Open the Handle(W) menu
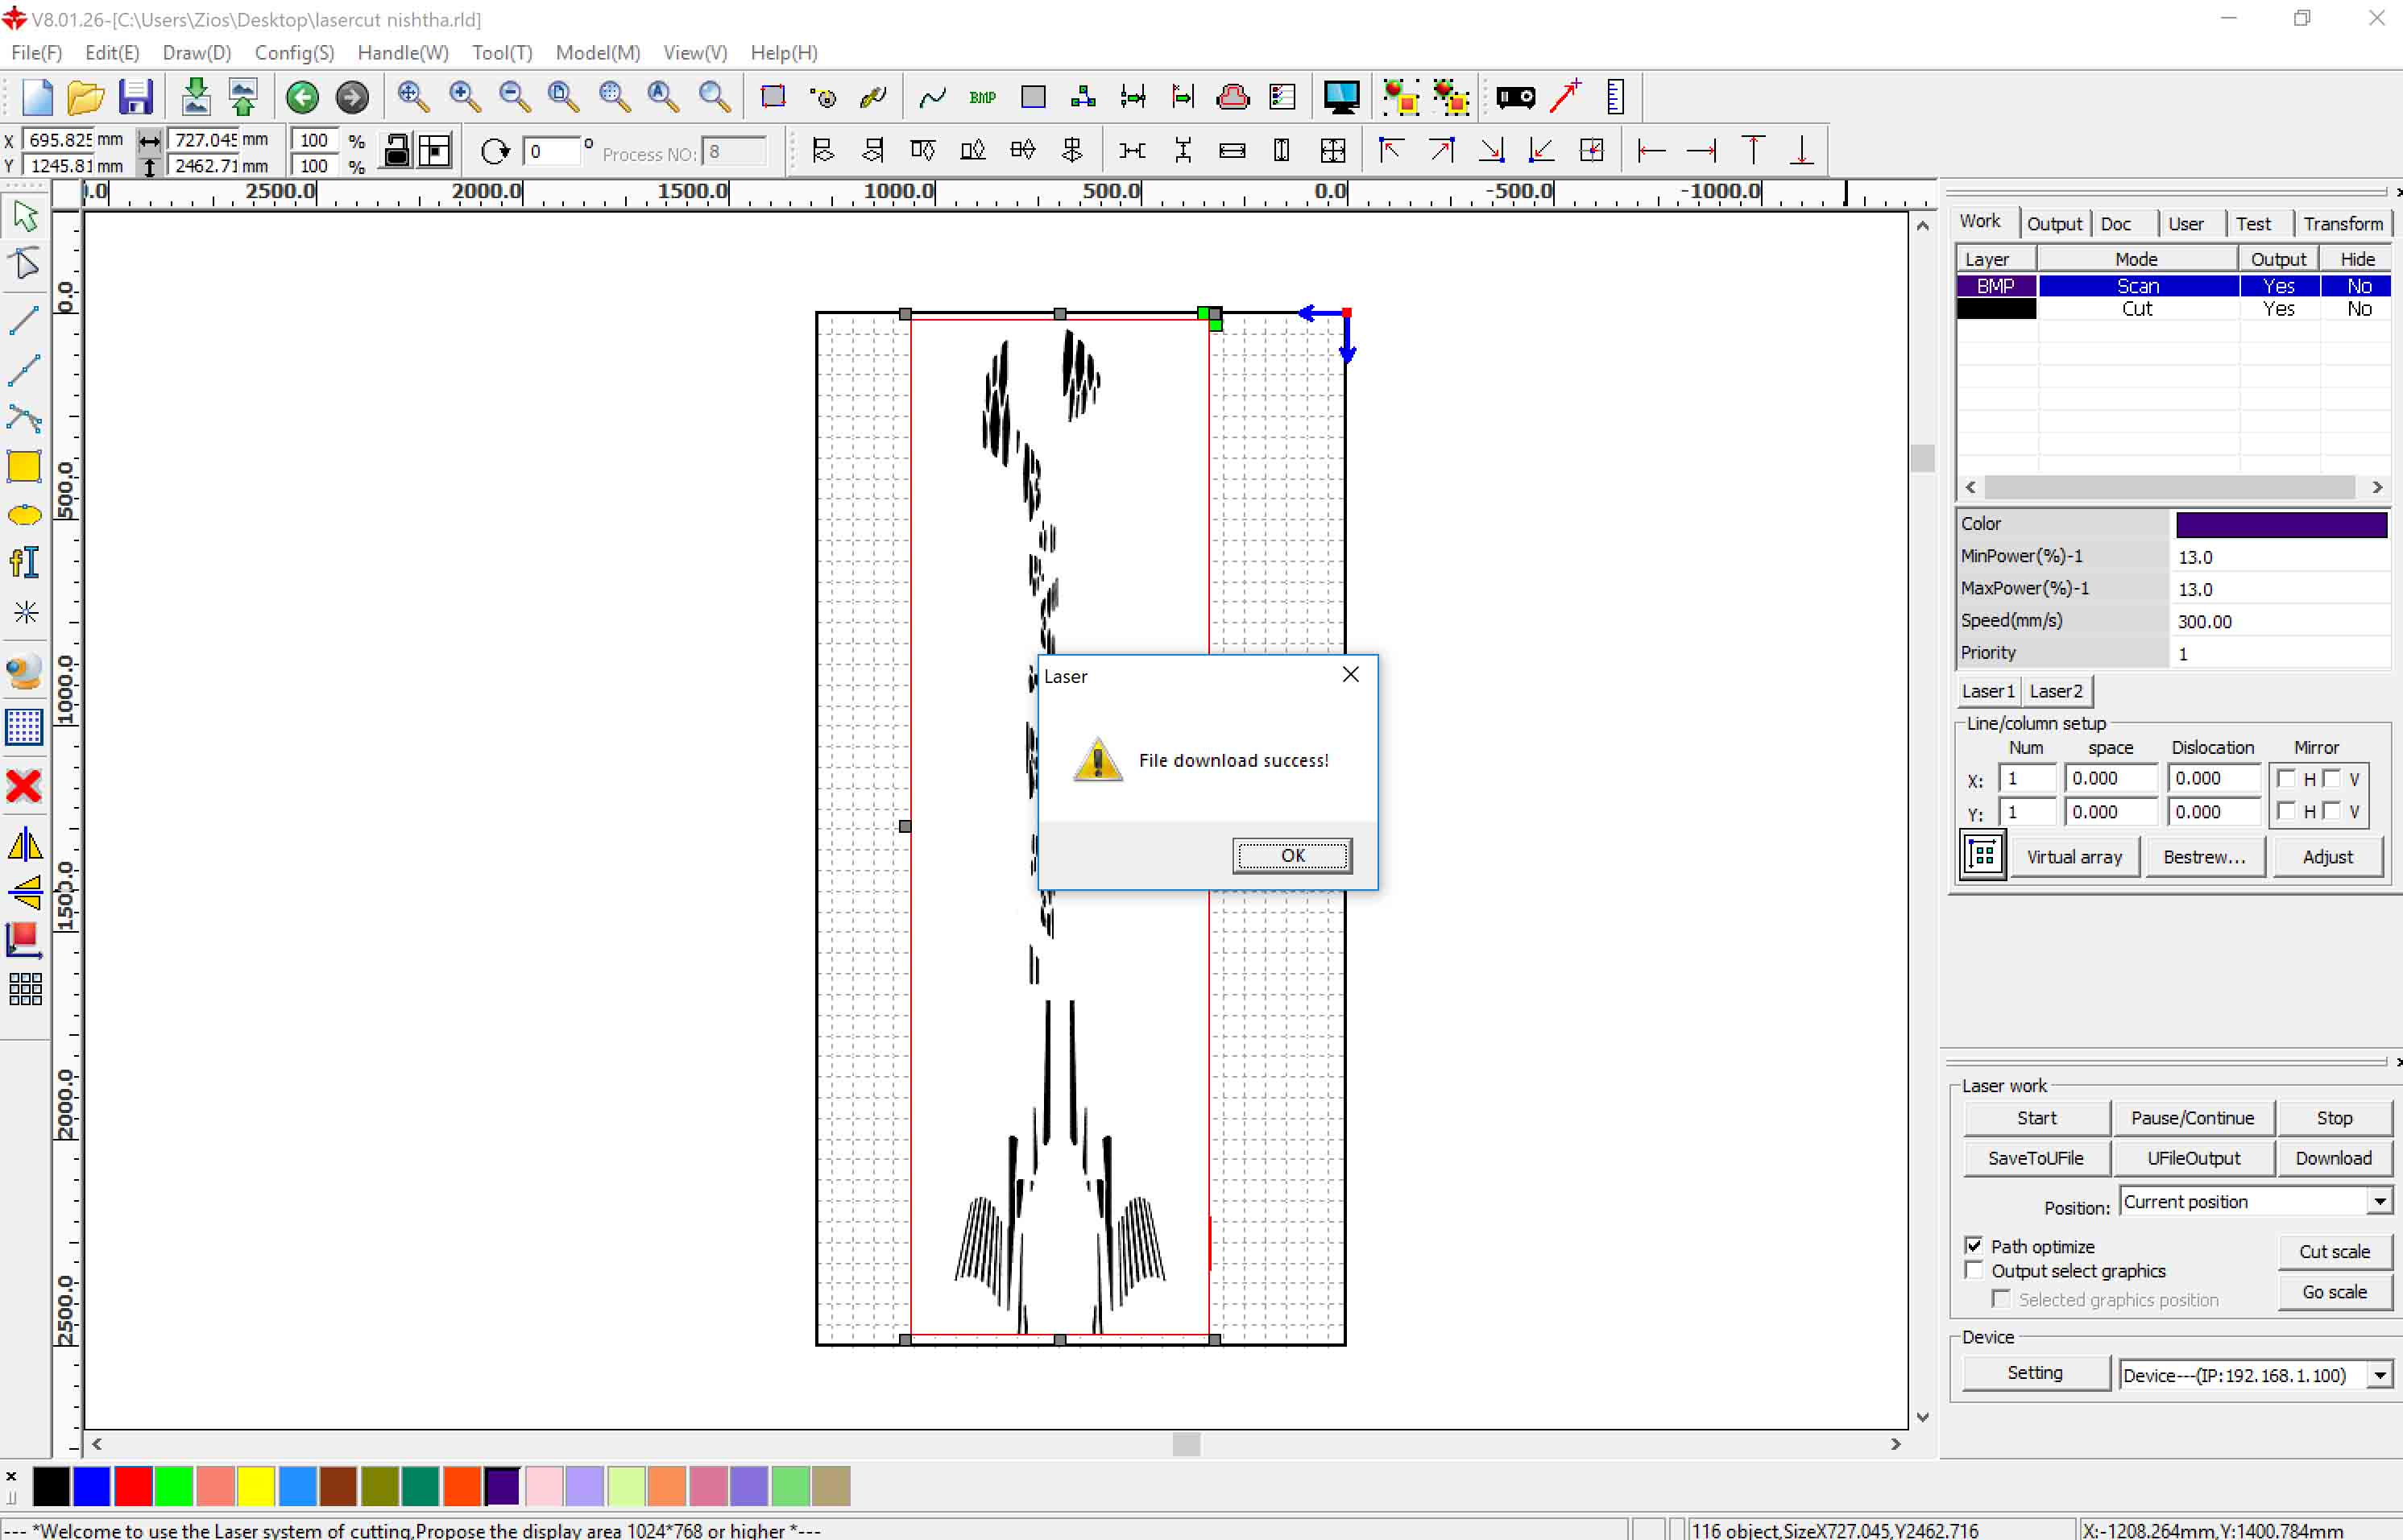2403x1540 pixels. pyautogui.click(x=403, y=53)
